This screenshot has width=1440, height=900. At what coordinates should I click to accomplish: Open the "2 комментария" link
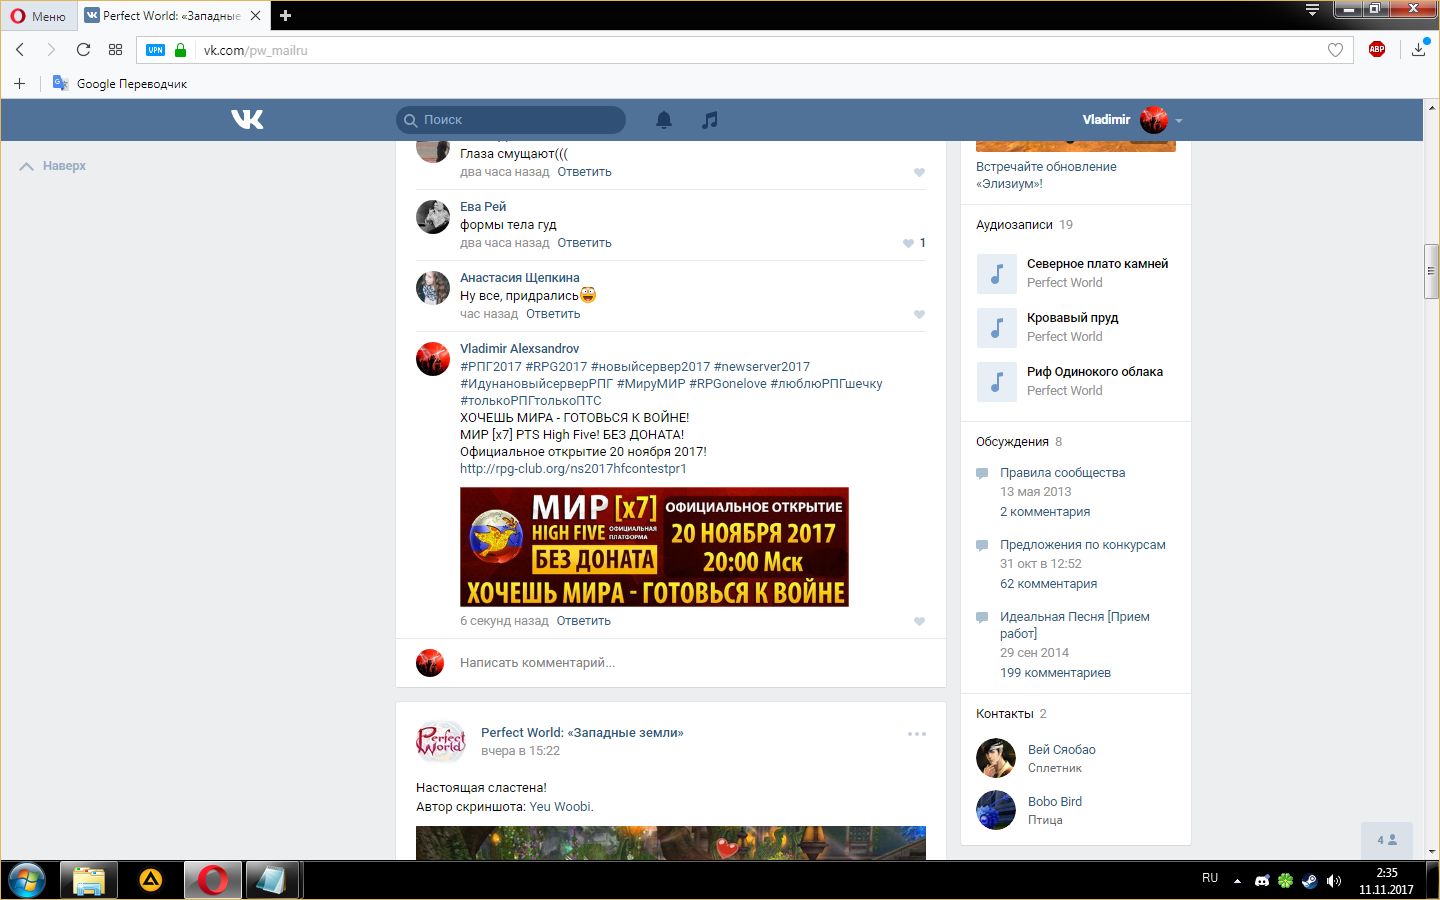[1045, 512]
